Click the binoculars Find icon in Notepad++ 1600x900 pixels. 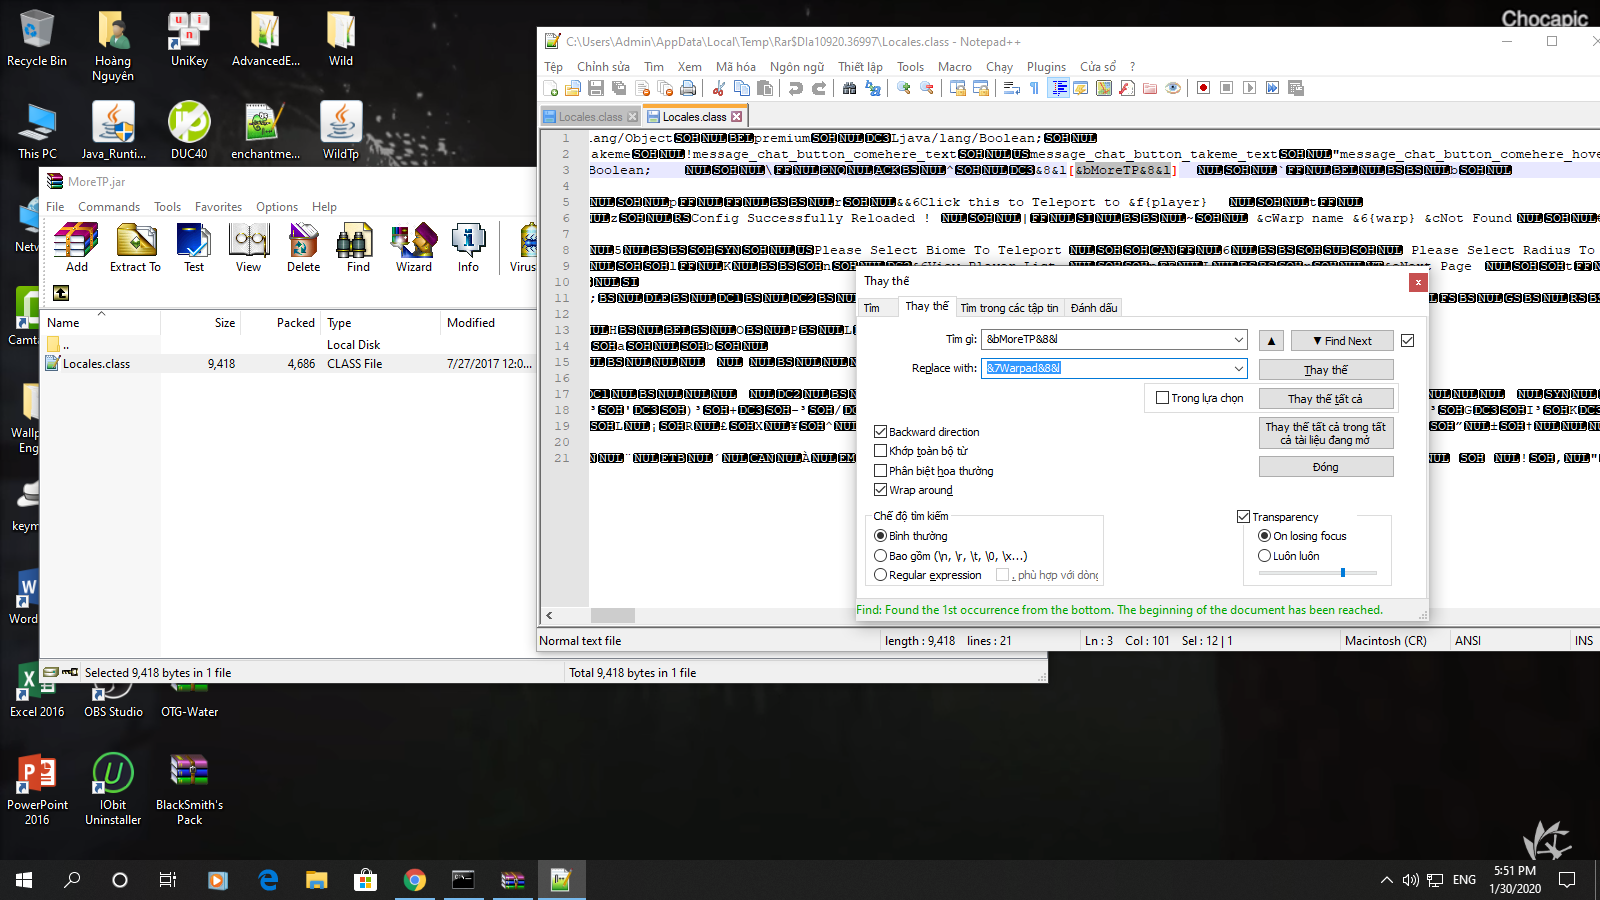pos(849,88)
